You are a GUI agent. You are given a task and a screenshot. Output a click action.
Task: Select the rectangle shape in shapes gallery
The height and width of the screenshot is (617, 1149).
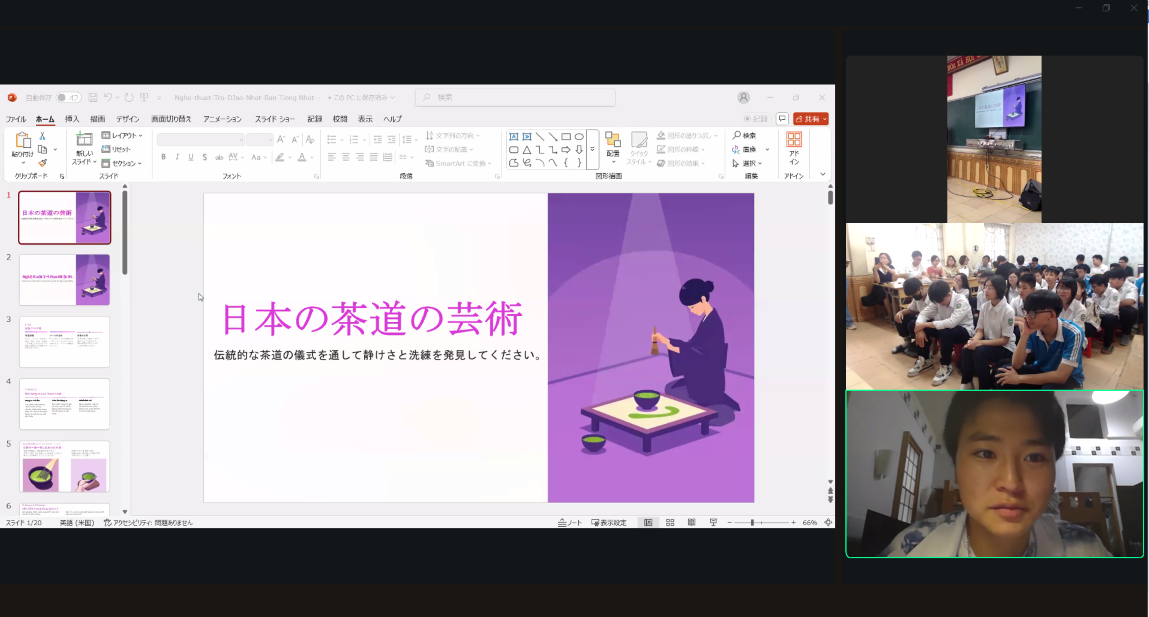(x=566, y=137)
